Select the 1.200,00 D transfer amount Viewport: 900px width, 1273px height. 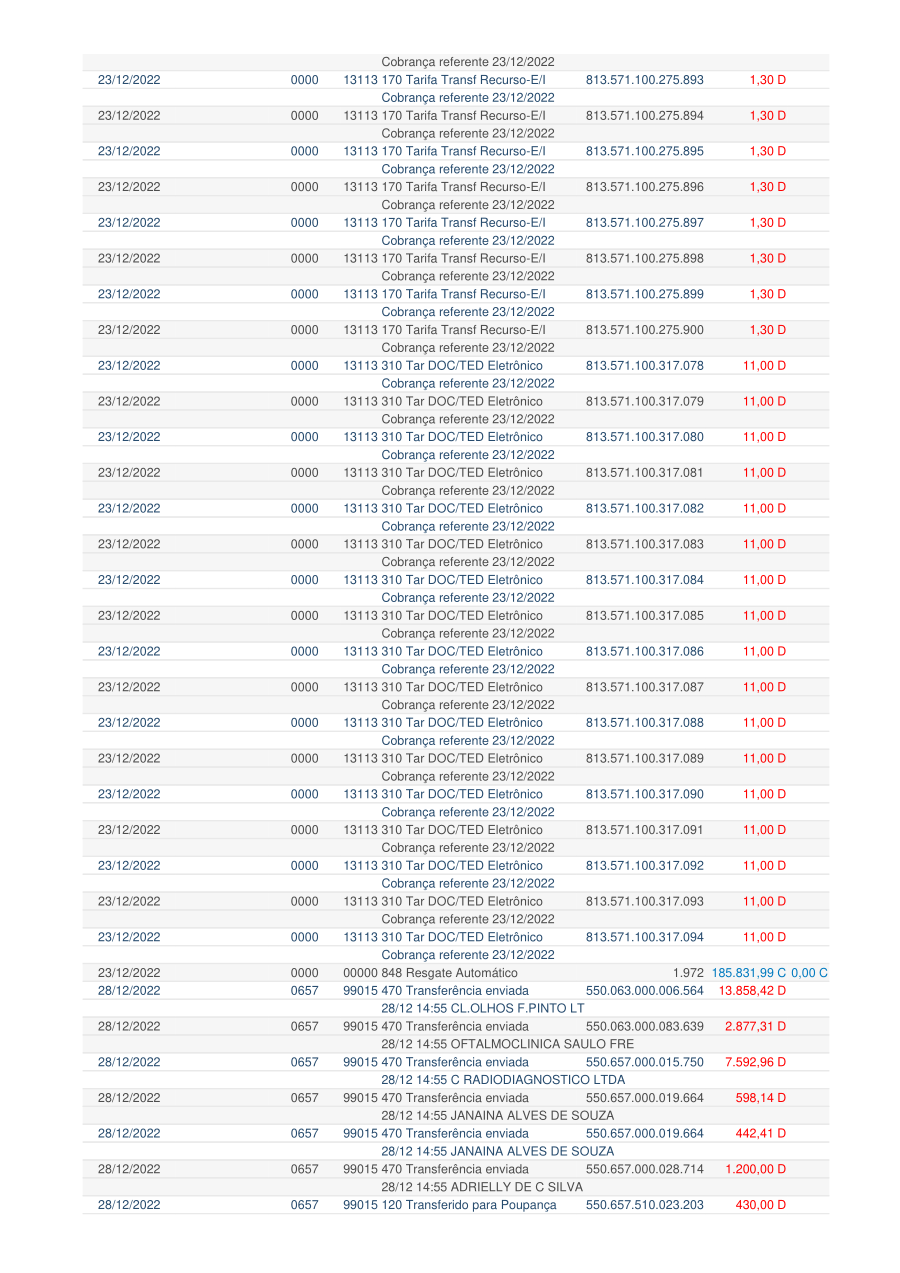755,1169
